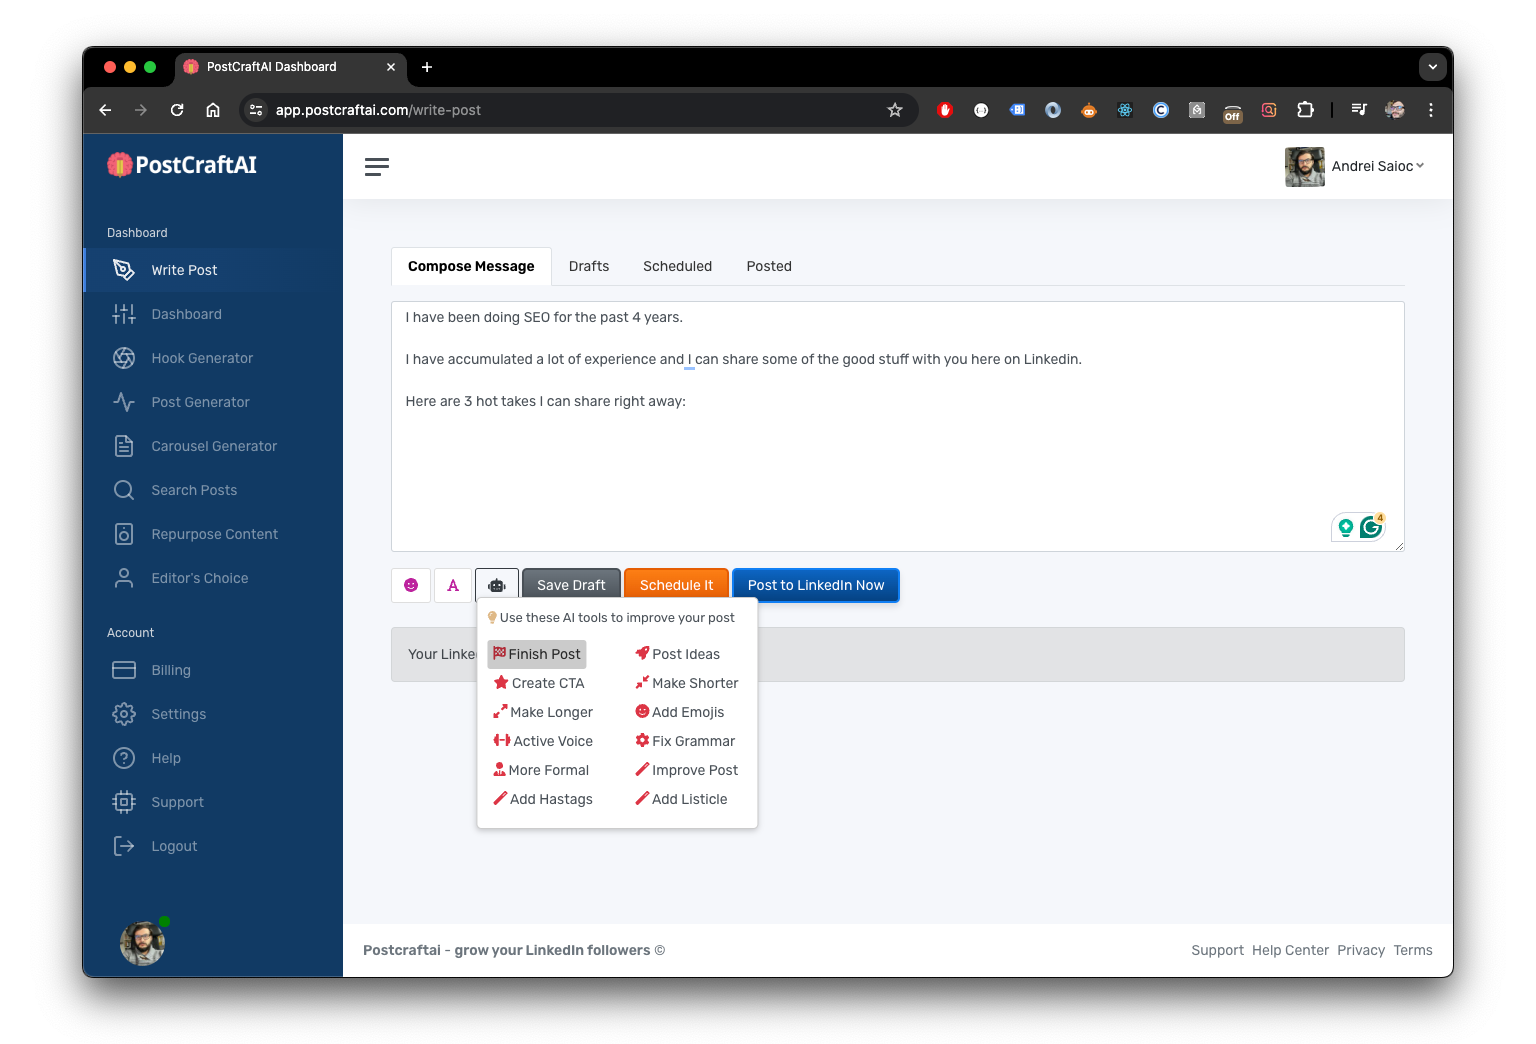Click the sidebar bottom avatar photo
1536x1044 pixels.
click(143, 943)
